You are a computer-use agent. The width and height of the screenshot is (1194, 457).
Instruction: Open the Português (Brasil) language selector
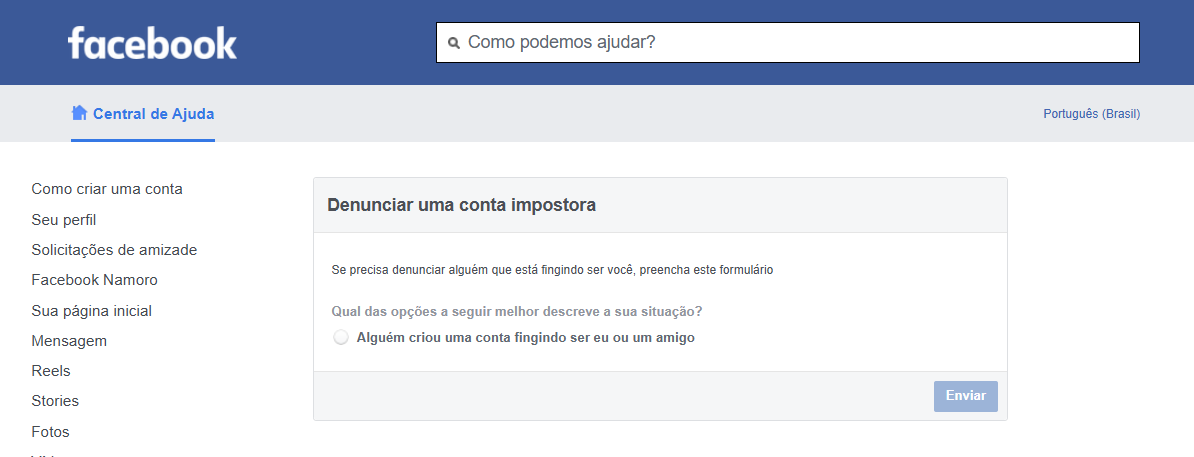(1091, 113)
